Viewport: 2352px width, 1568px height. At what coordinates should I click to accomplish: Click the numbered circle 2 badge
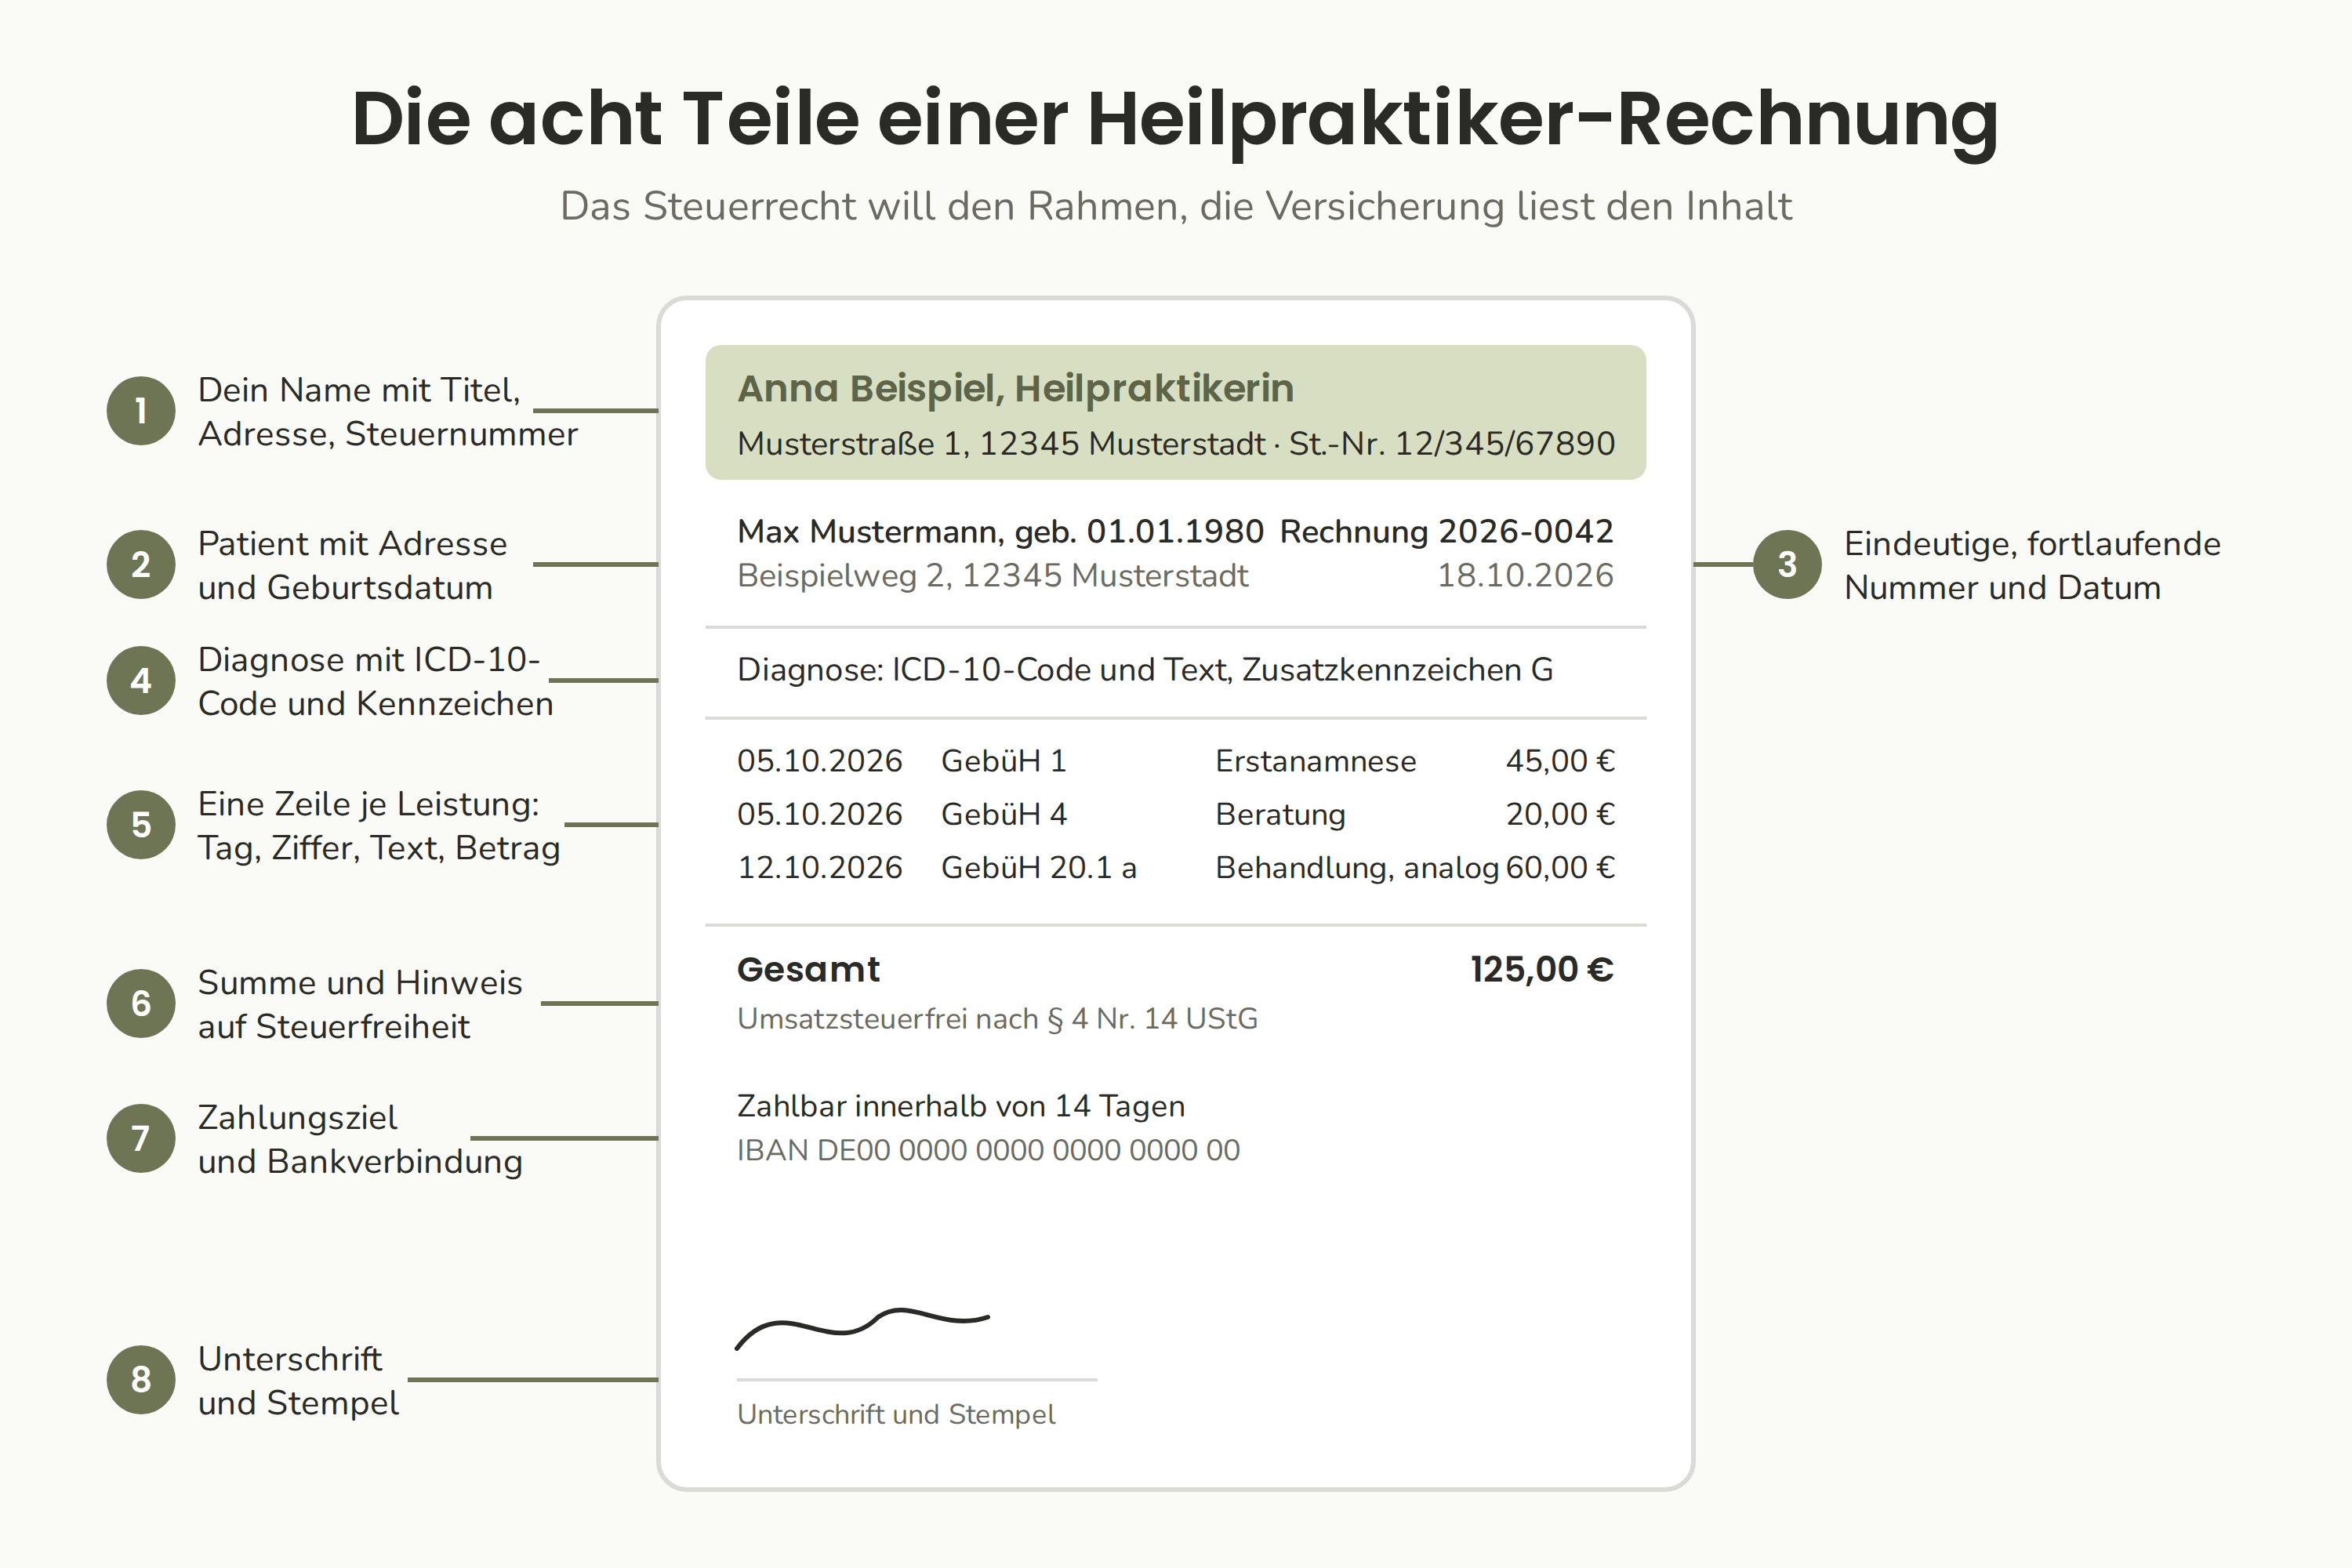tap(141, 565)
